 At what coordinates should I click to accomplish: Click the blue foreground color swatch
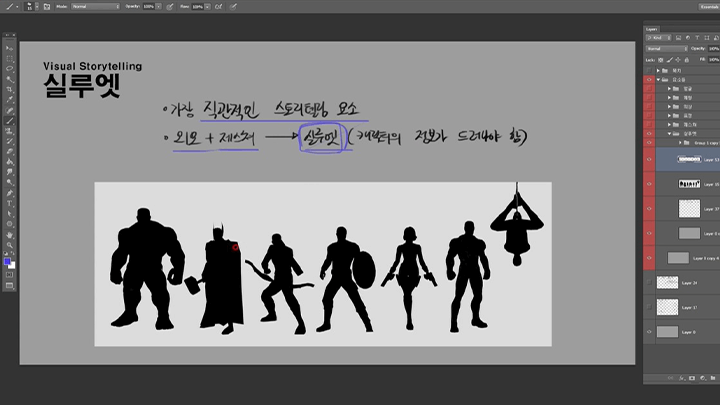pyautogui.click(x=7, y=262)
